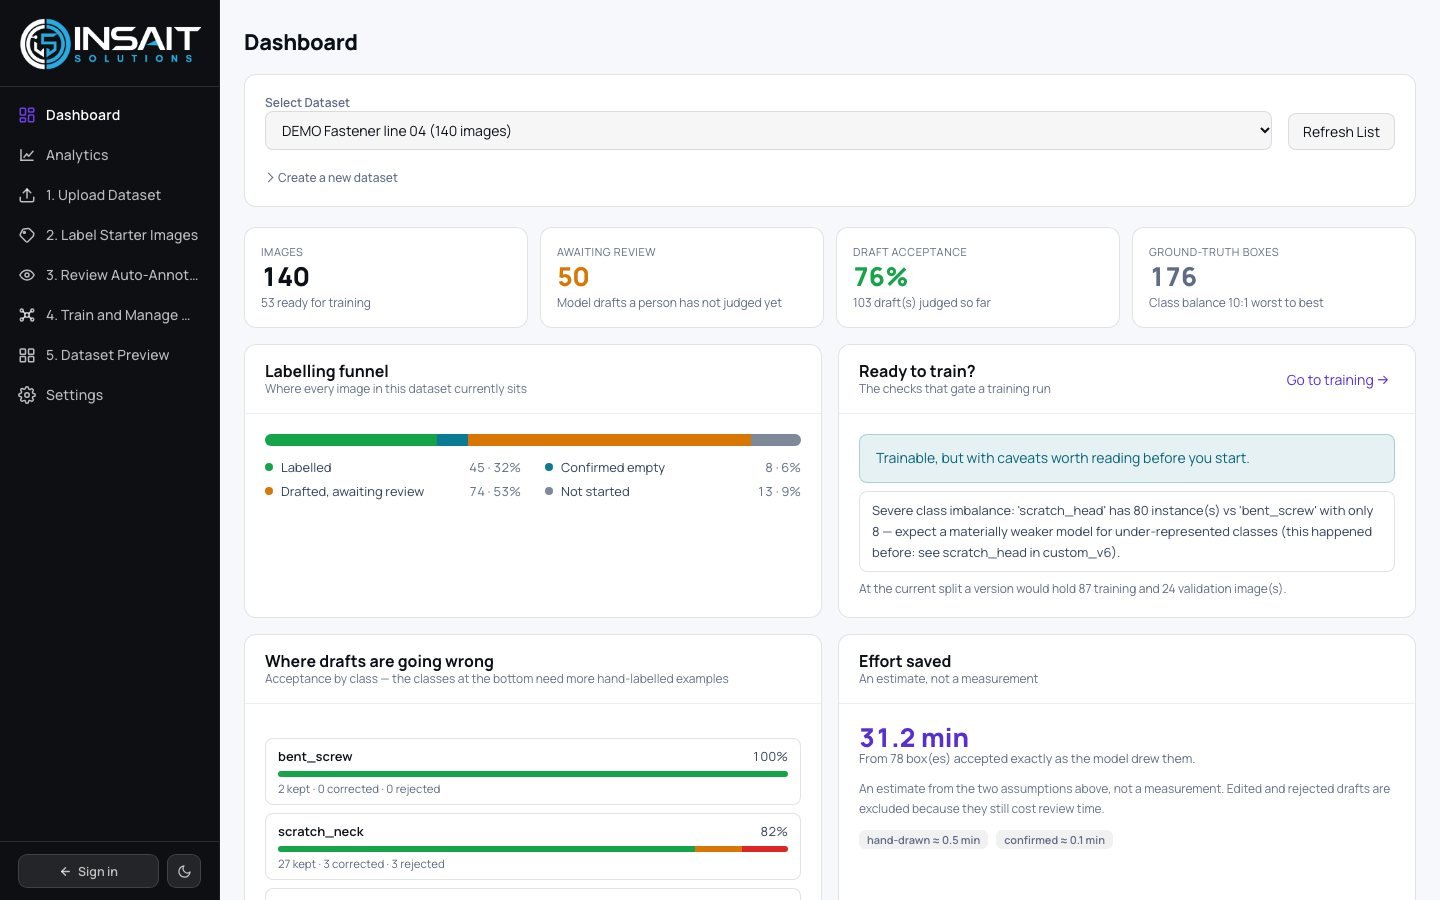The width and height of the screenshot is (1440, 900).
Task: Click the teal Confirmed empty funnel segment
Action: pyautogui.click(x=452, y=440)
